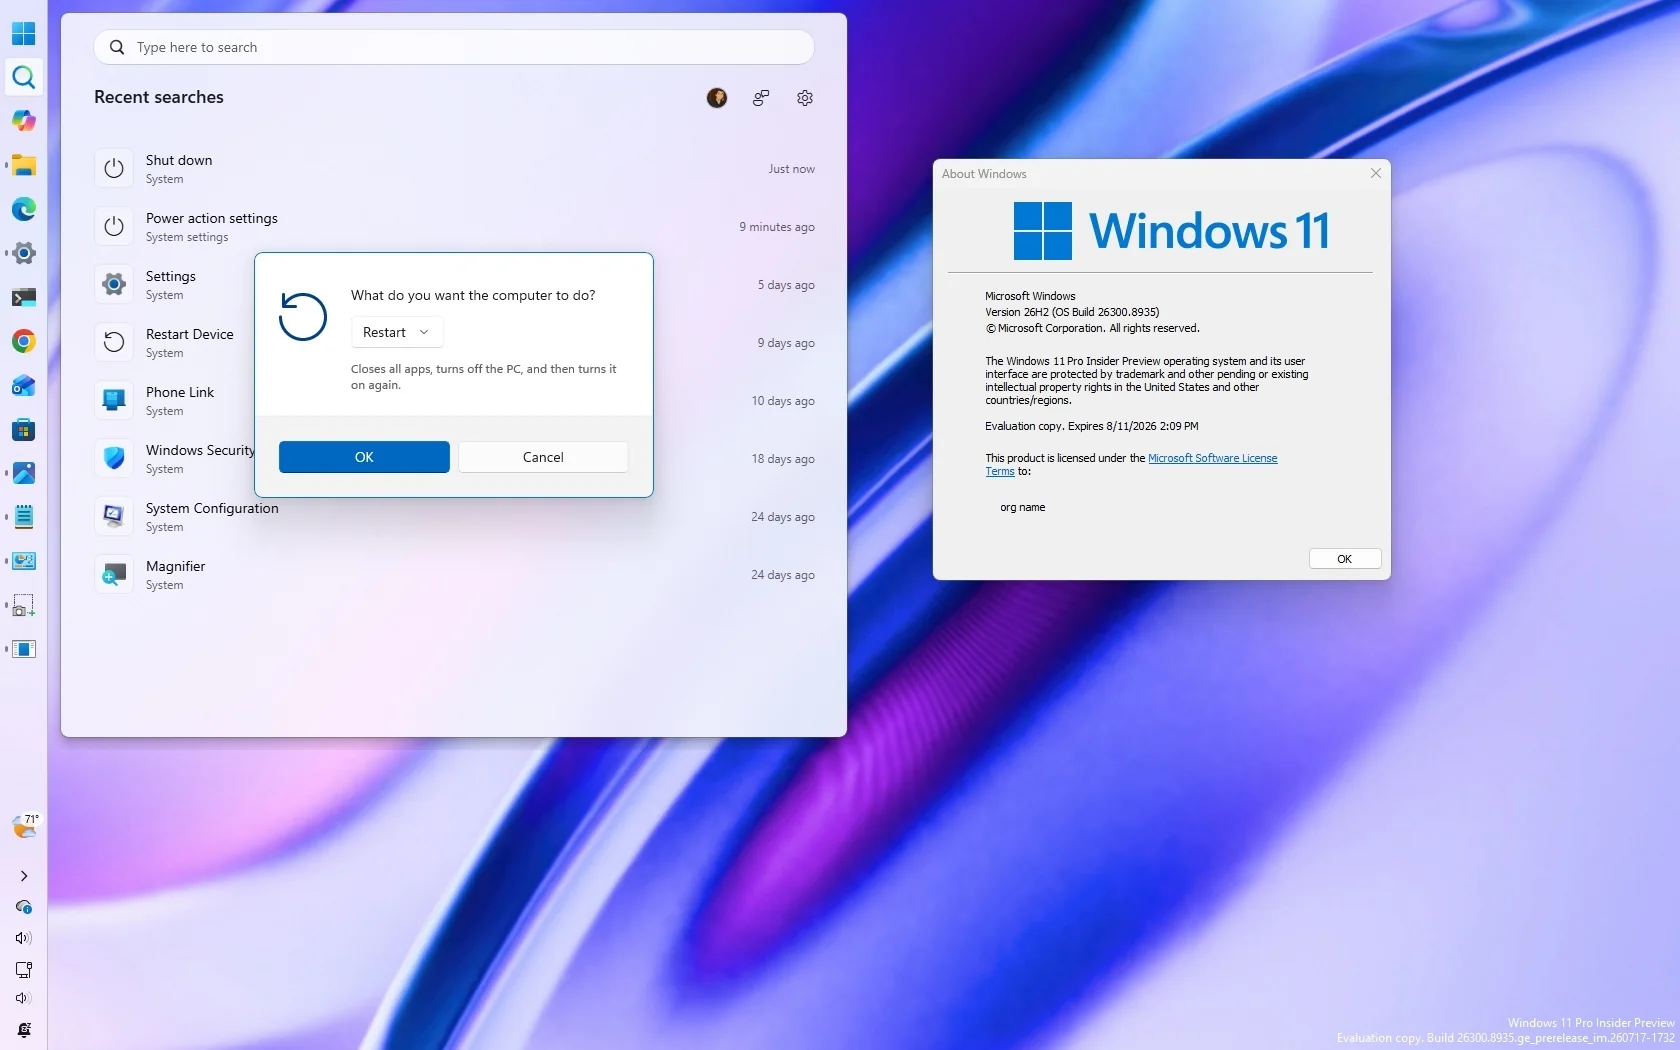The image size is (1680, 1050).
Task: Open Power action settings recent search
Action: (x=454, y=227)
